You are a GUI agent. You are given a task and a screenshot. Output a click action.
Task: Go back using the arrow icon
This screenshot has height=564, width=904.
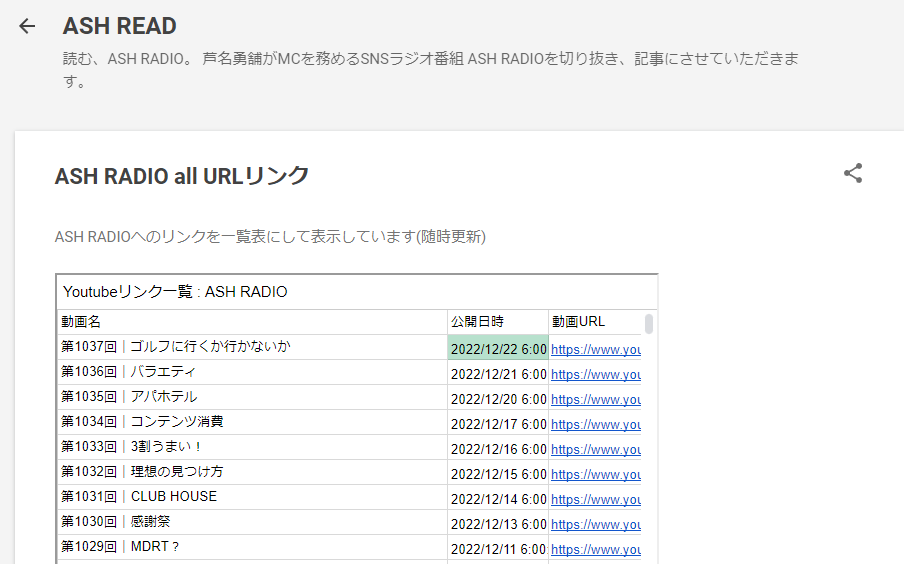point(27,26)
